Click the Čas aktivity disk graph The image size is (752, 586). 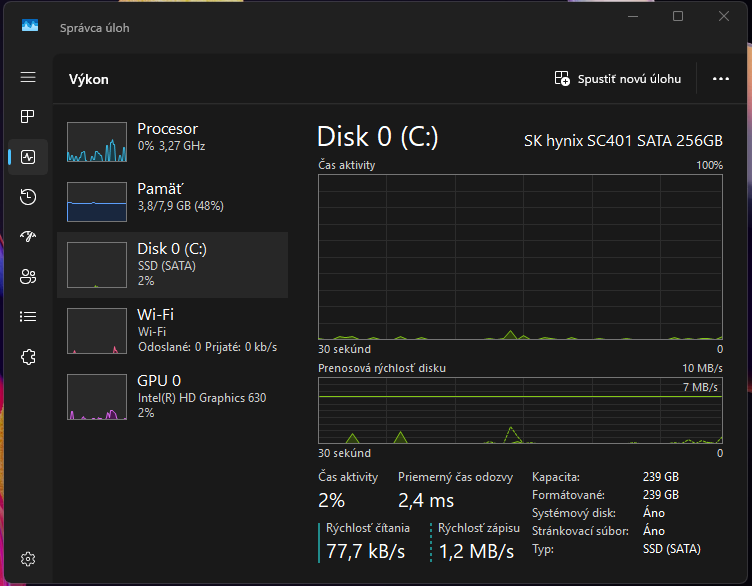click(520, 256)
